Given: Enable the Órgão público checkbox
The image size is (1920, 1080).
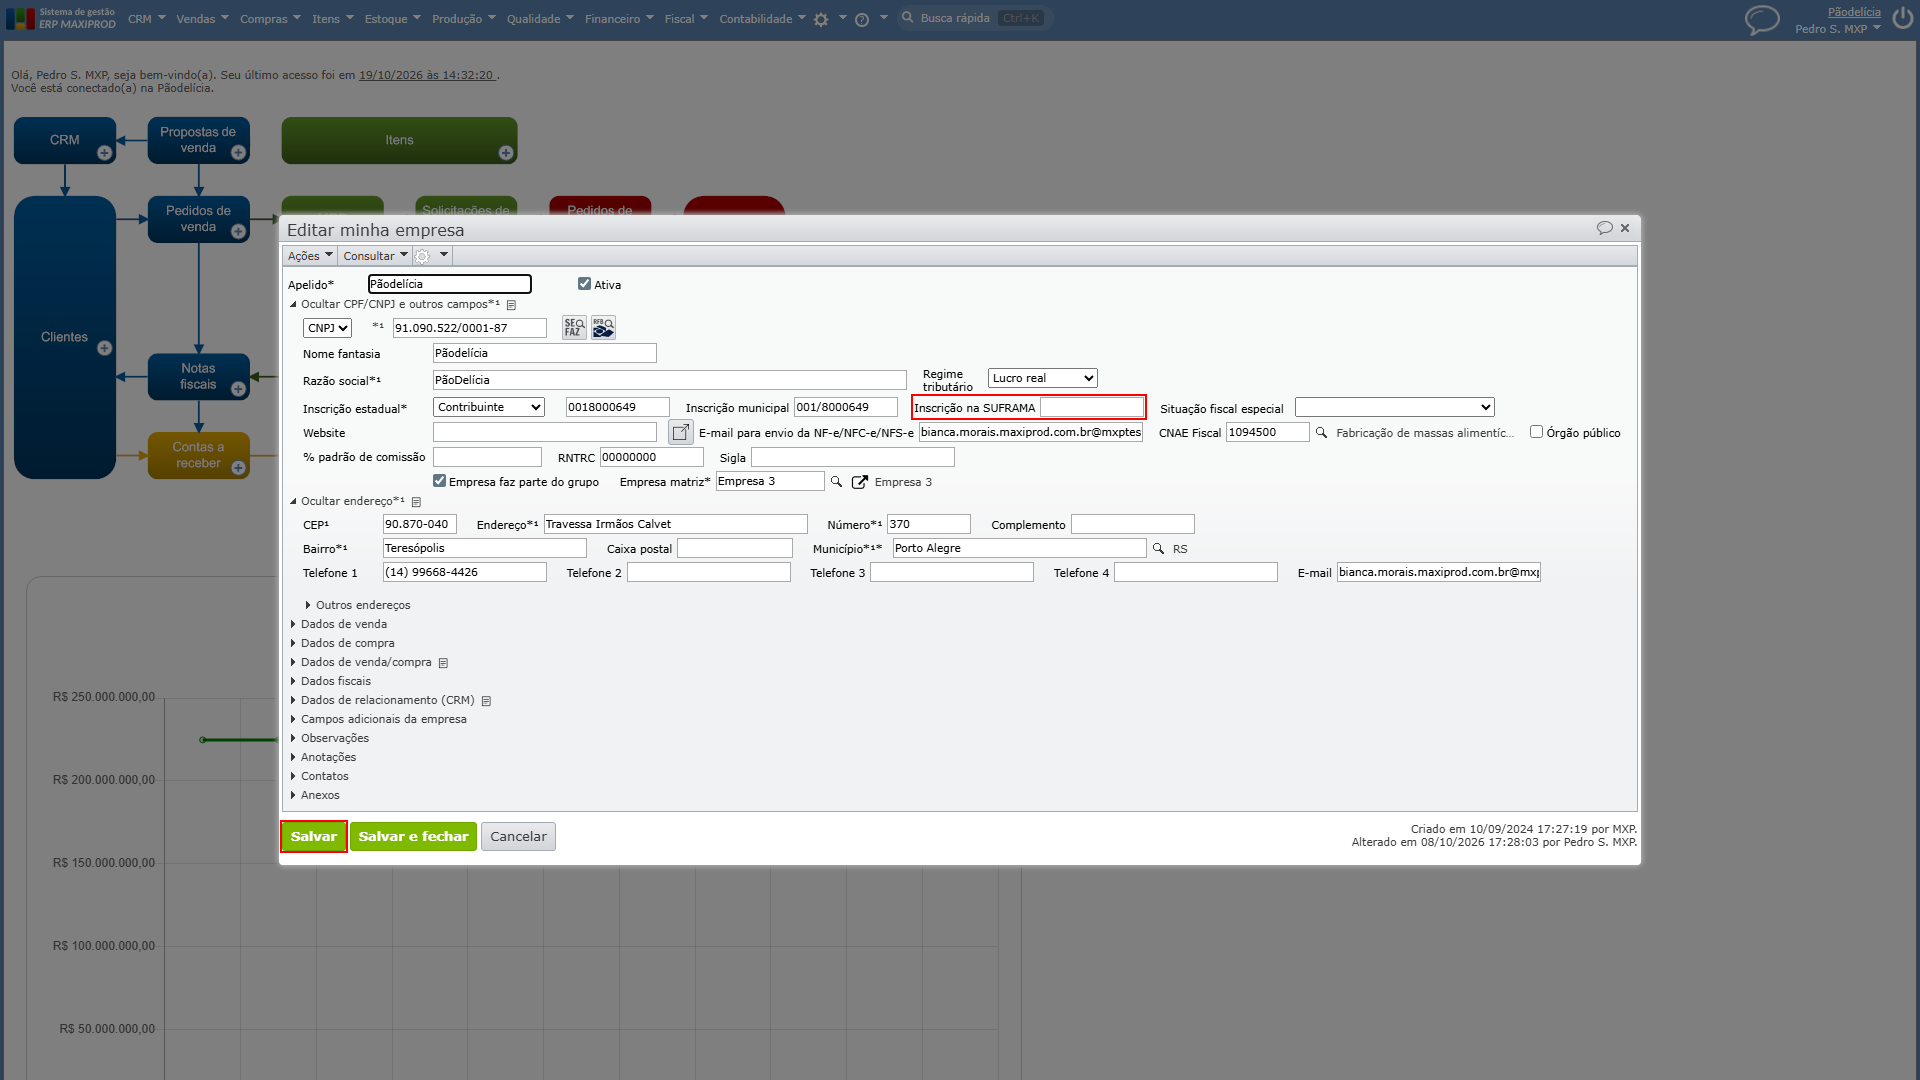Looking at the screenshot, I should (1536, 432).
